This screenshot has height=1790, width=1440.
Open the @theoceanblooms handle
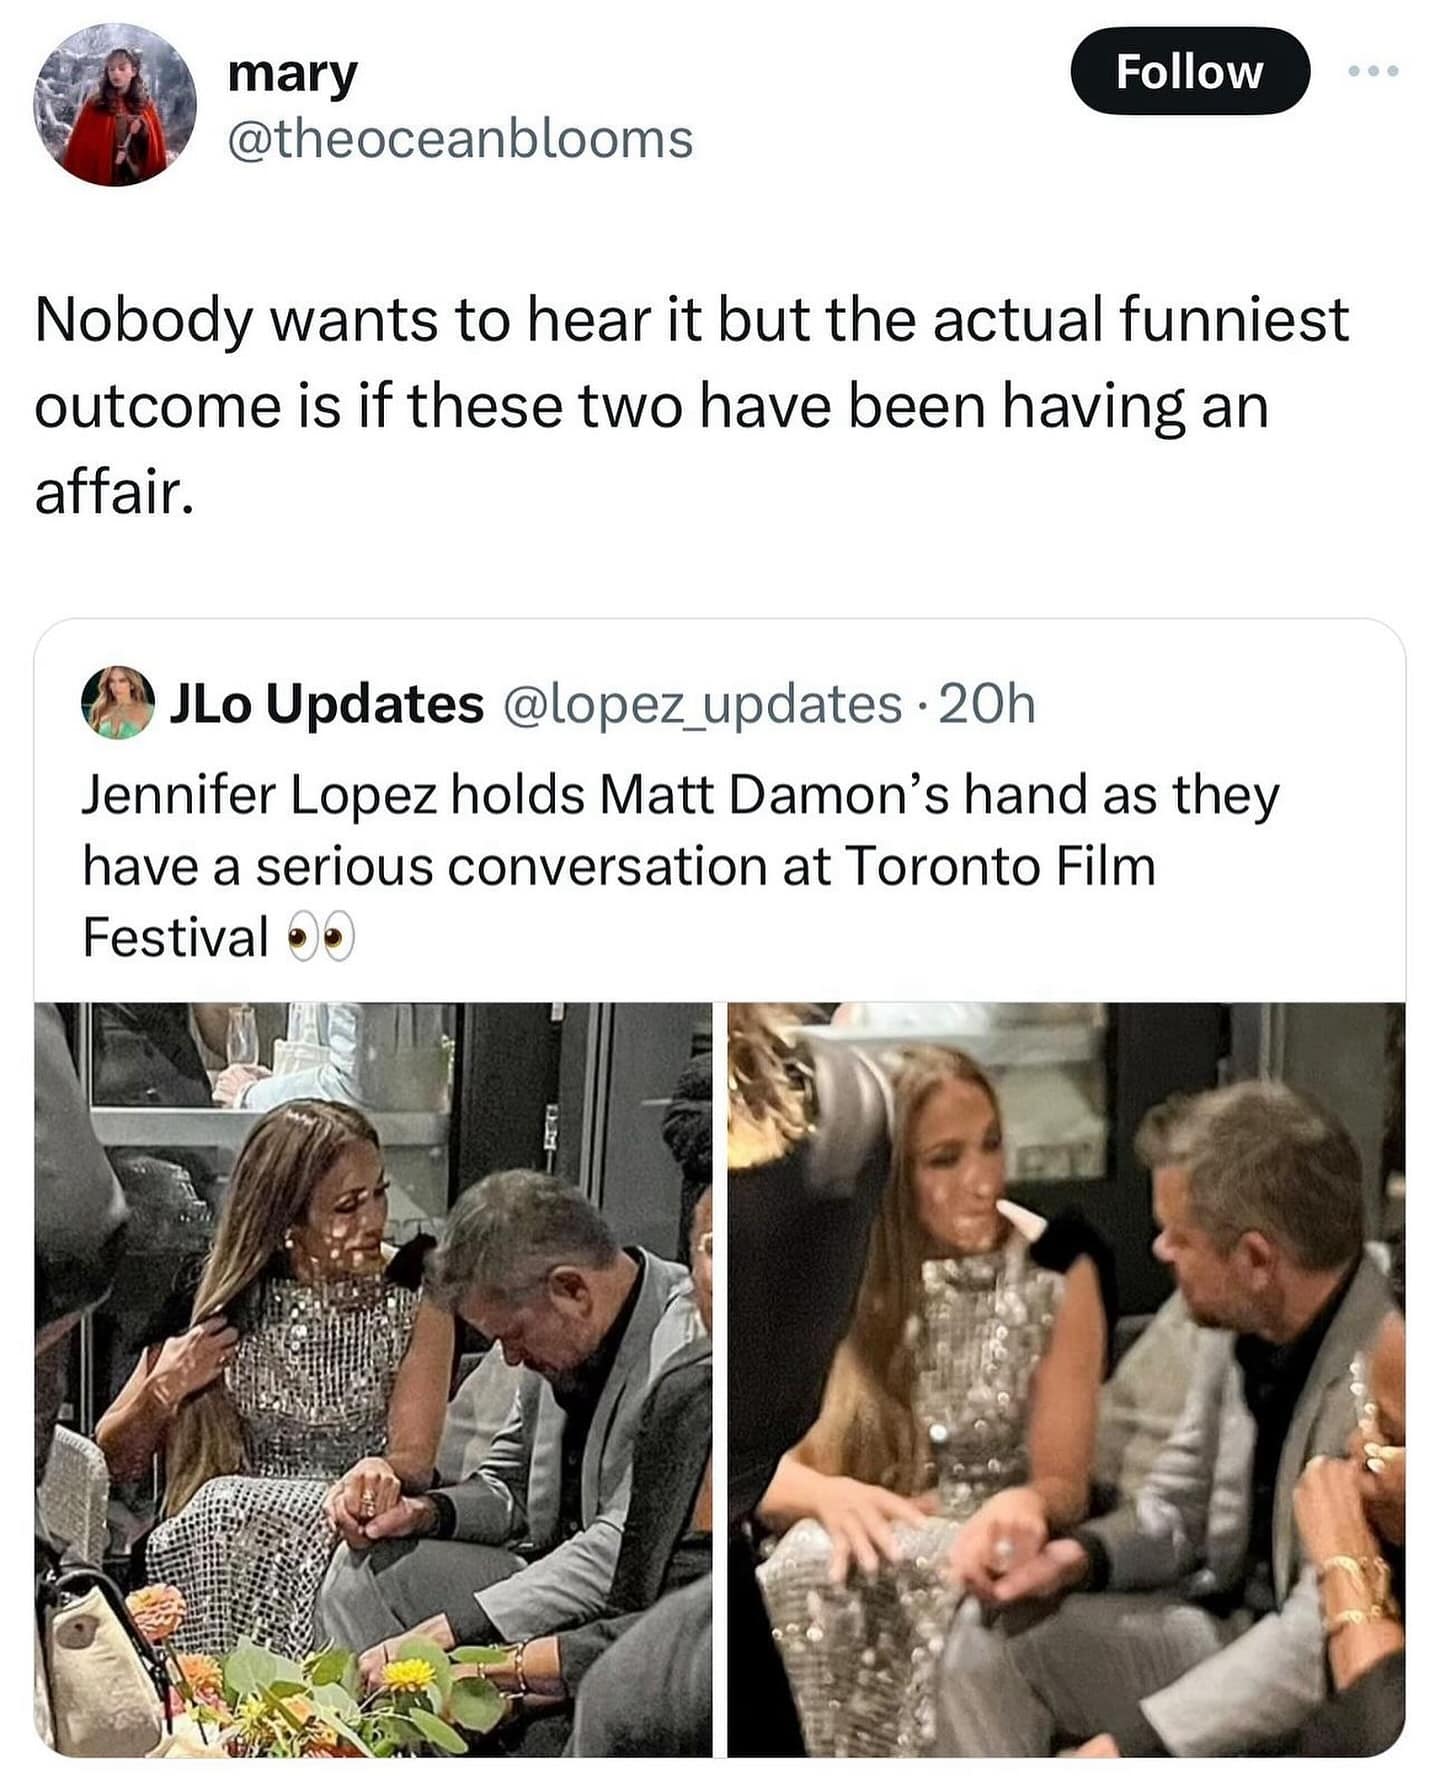coord(460,138)
